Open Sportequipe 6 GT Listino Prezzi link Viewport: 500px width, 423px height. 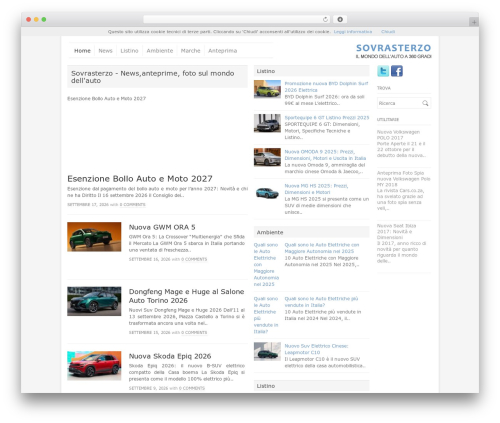[327, 118]
